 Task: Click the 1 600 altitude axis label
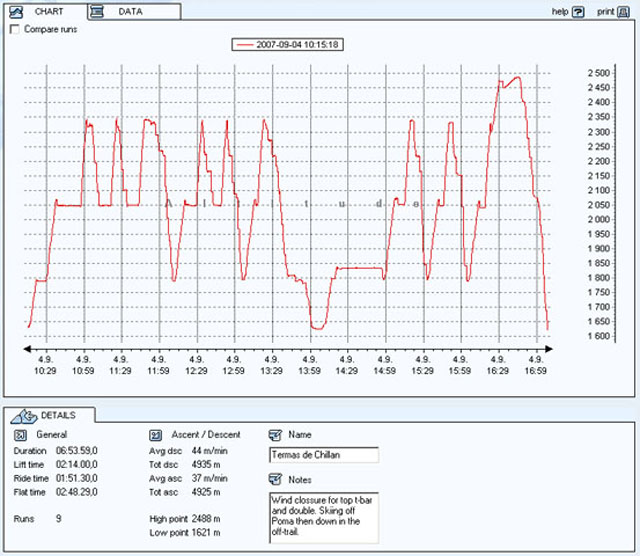click(599, 336)
